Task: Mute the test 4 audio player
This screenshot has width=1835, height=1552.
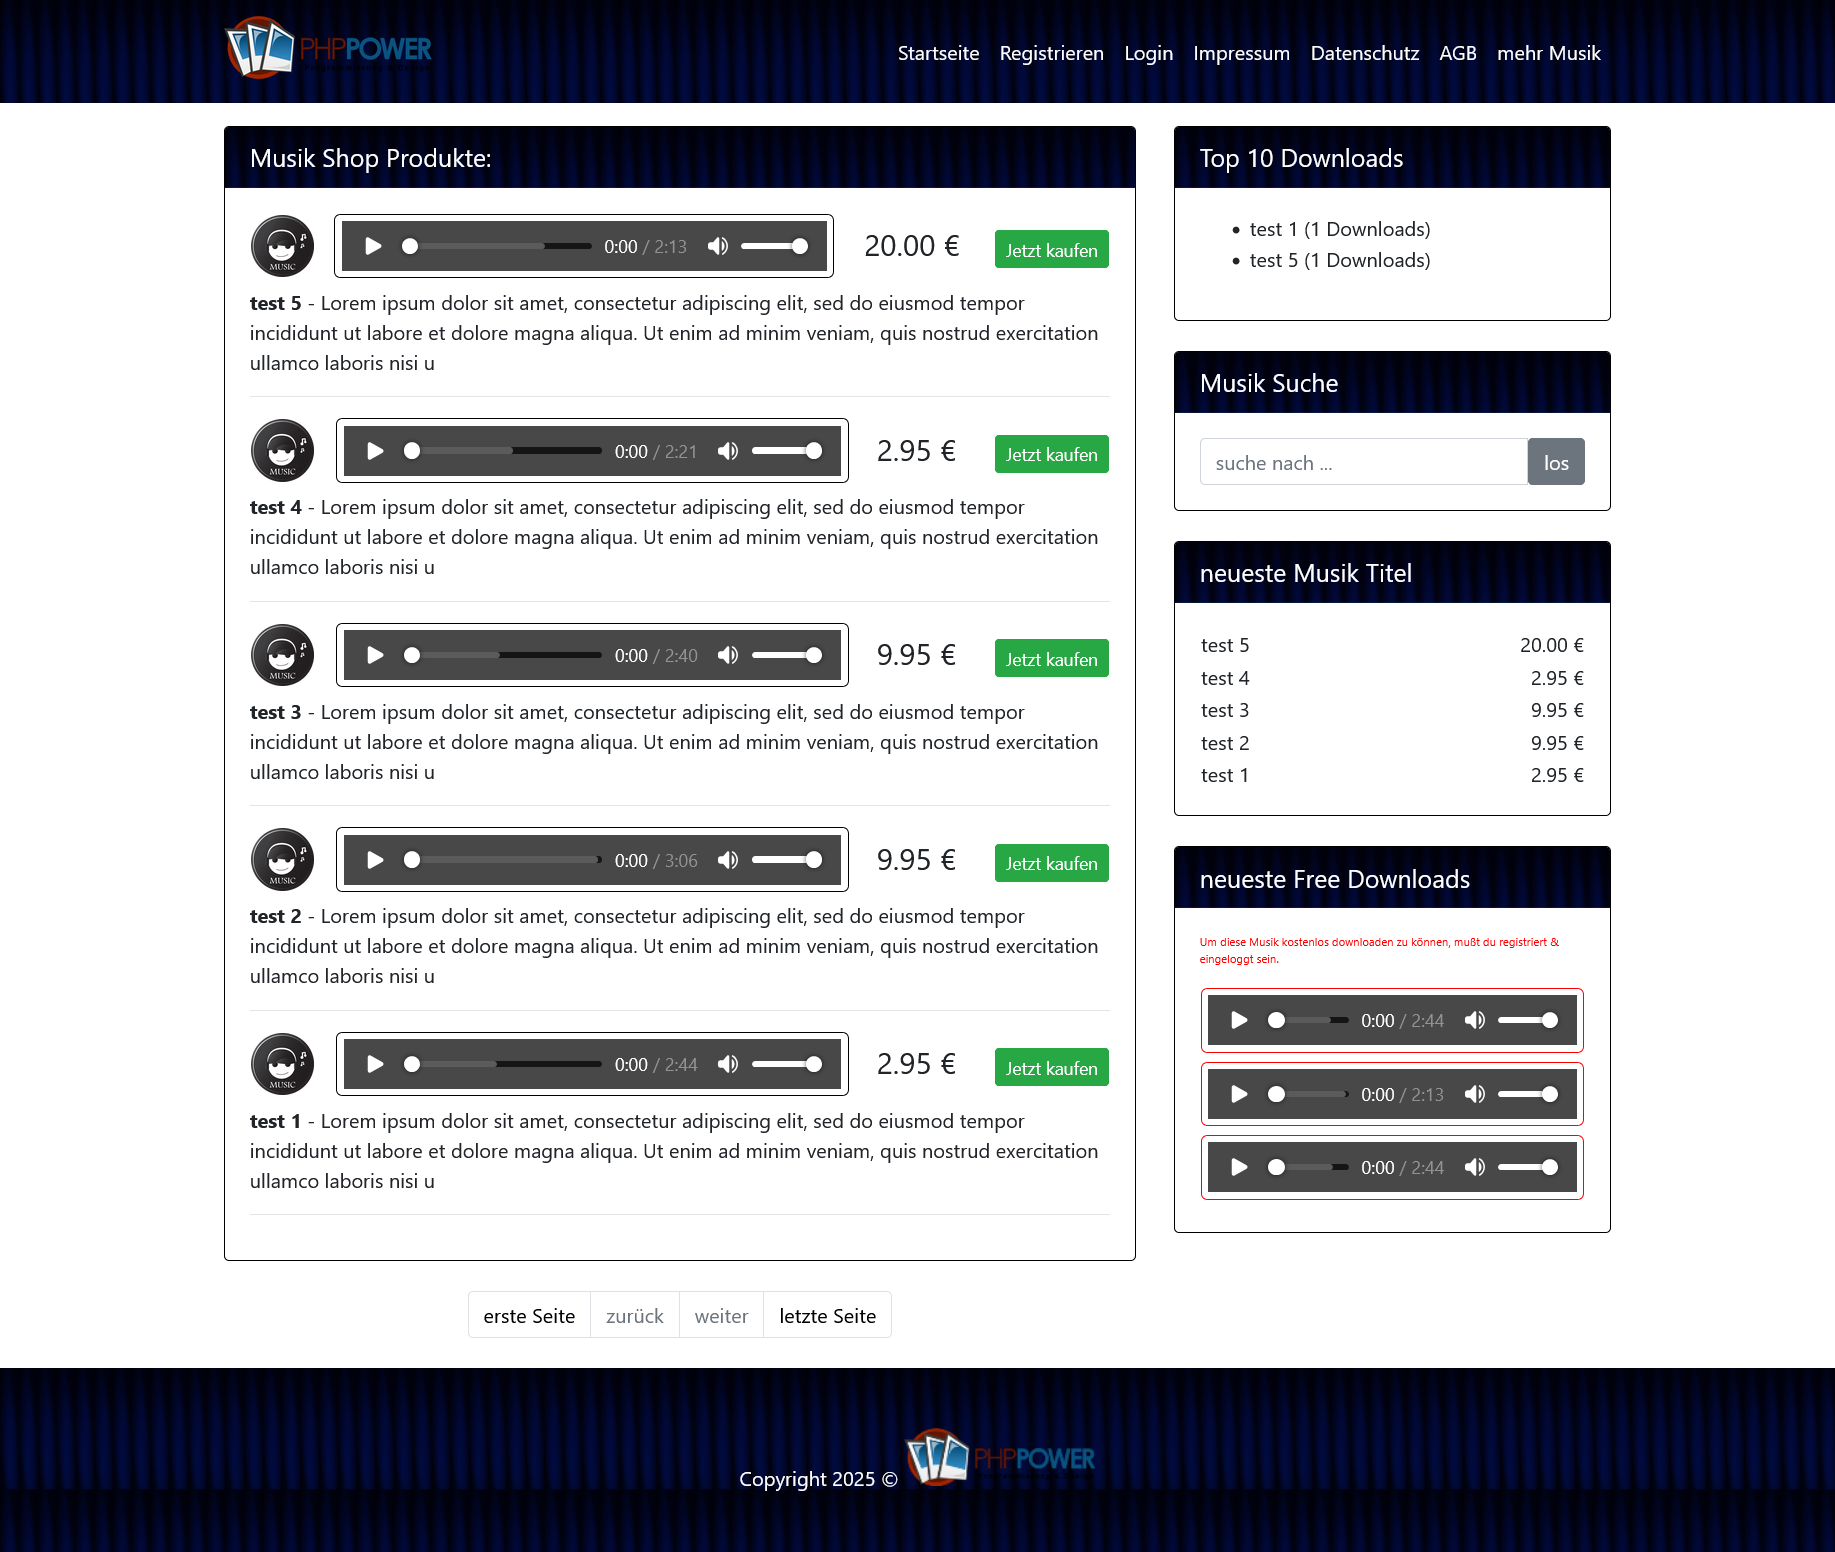Action: (728, 451)
